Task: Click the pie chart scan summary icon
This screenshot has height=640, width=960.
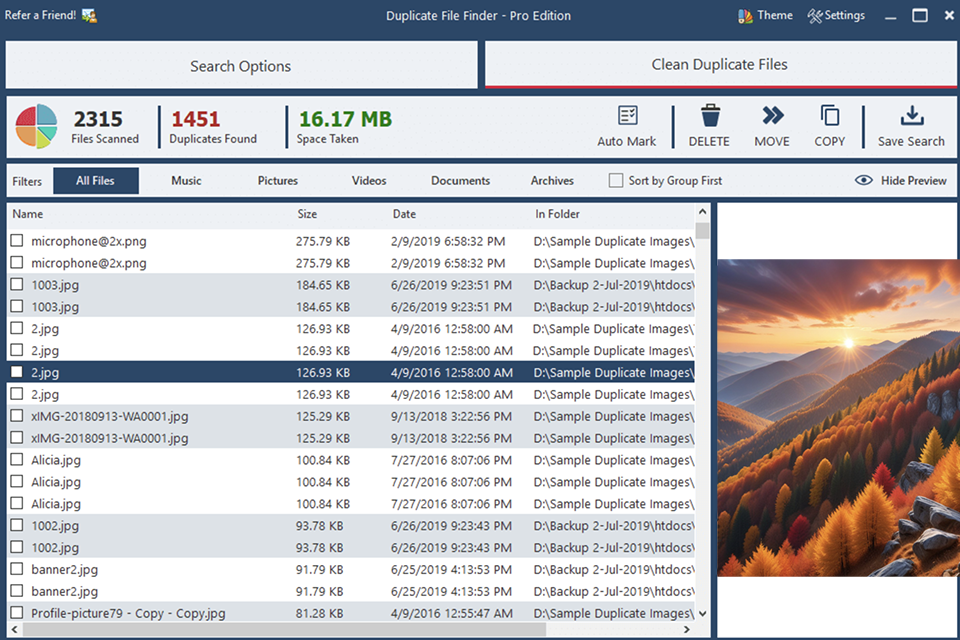Action: pyautogui.click(x=36, y=127)
